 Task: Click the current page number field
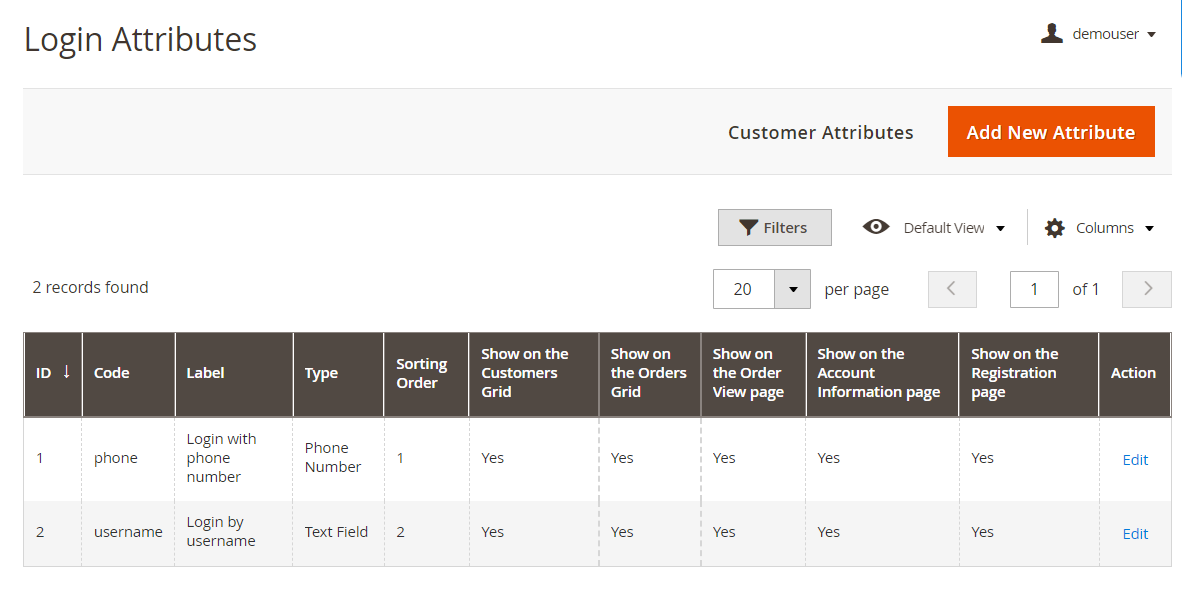[1034, 289]
